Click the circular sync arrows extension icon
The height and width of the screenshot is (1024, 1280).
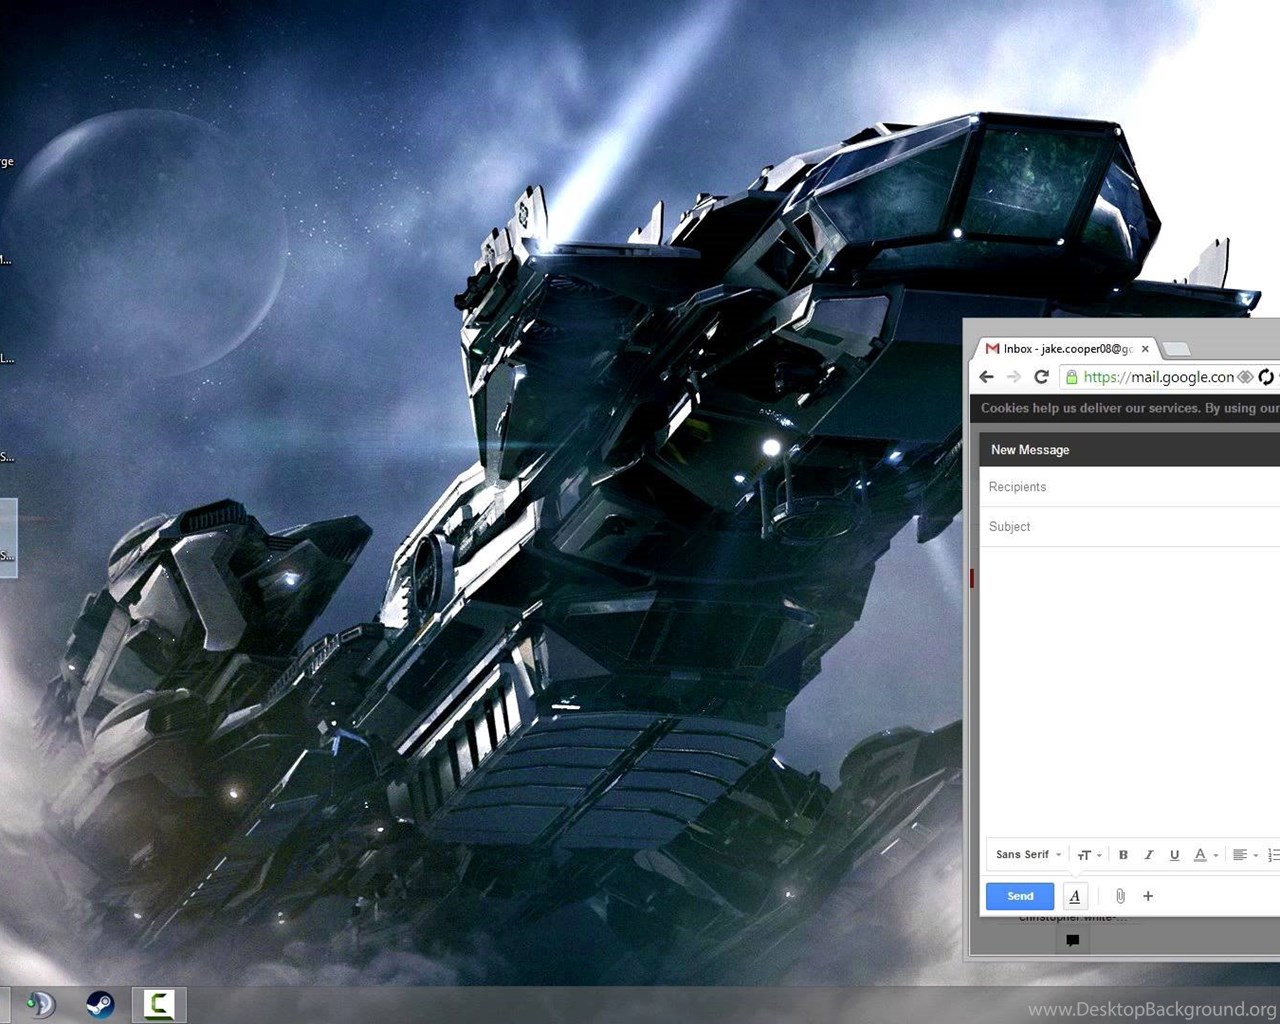(x=1266, y=377)
